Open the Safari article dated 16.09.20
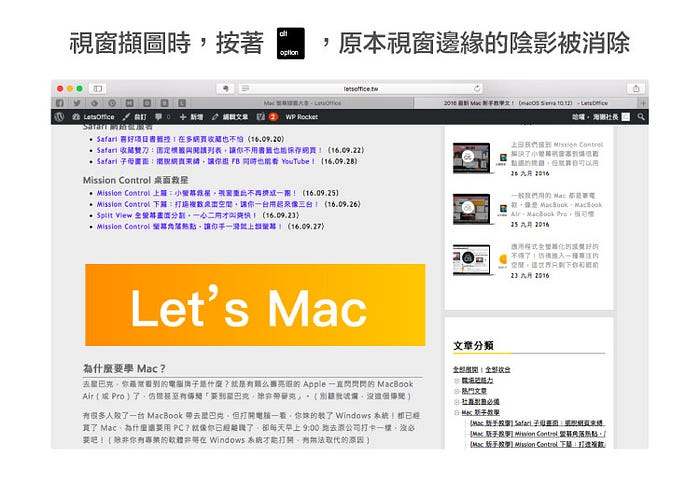 coord(170,139)
